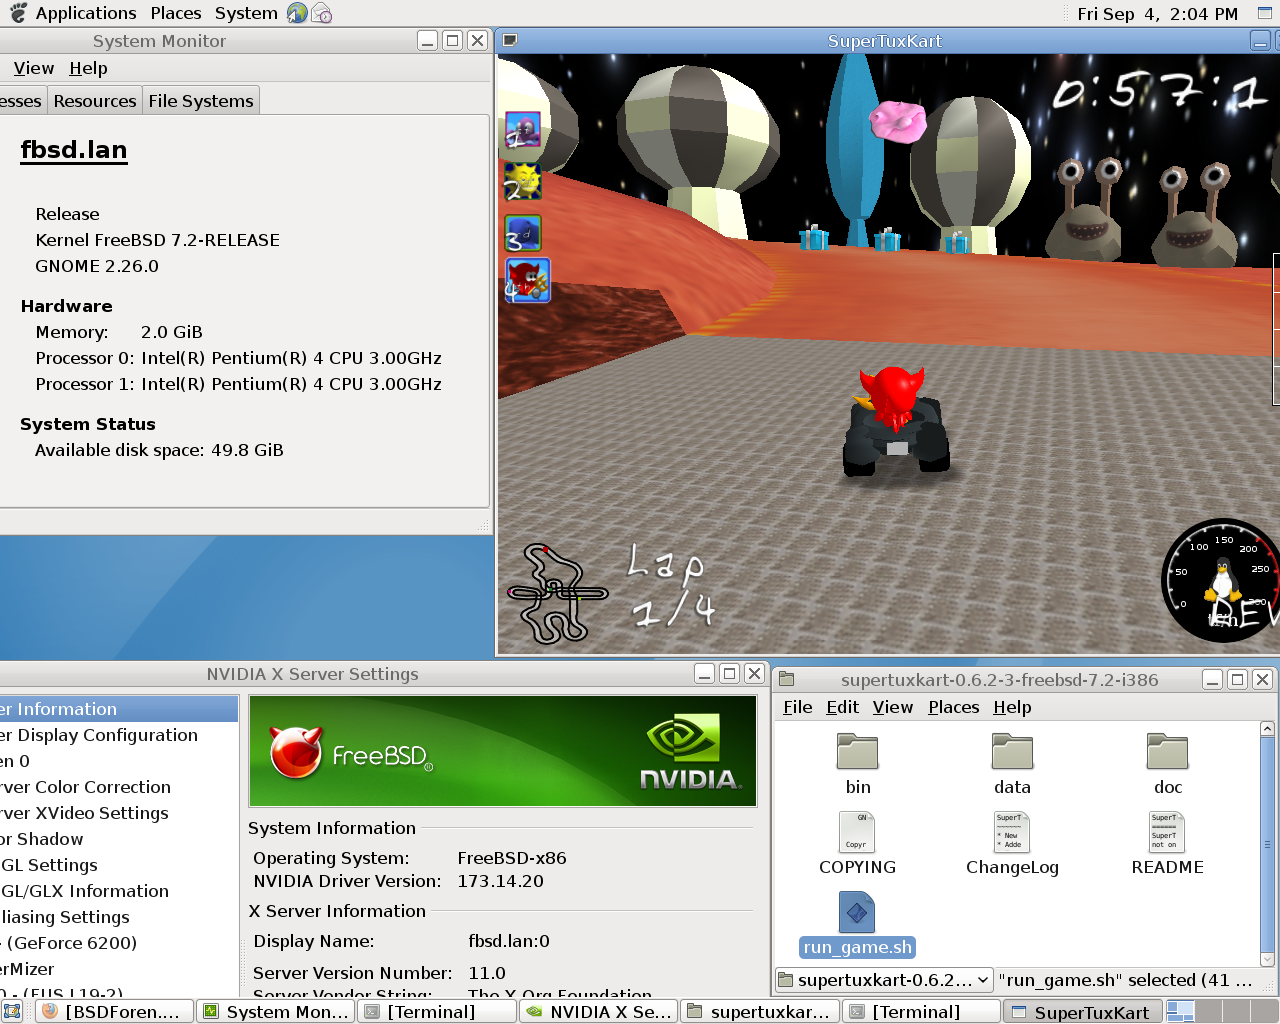Viewport: 1280px width, 1024px height.
Task: Switch to supertuxkart folder taskbar button
Action: tap(760, 1012)
